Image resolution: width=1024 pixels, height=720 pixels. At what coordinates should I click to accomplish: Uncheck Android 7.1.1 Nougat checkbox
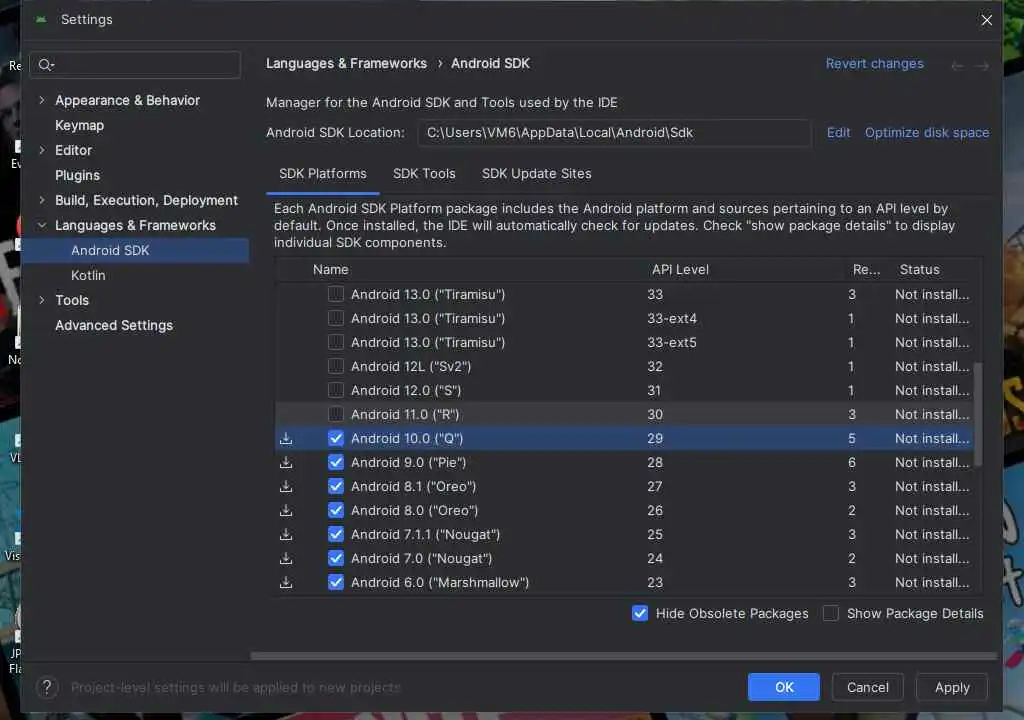click(x=336, y=534)
